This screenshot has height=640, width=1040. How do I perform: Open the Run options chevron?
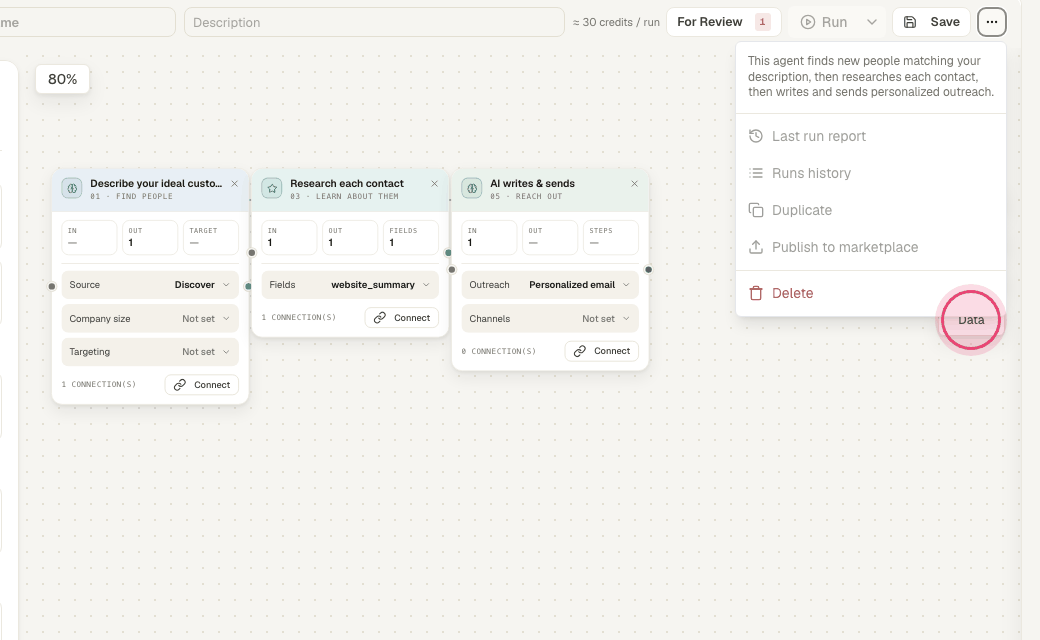872,22
